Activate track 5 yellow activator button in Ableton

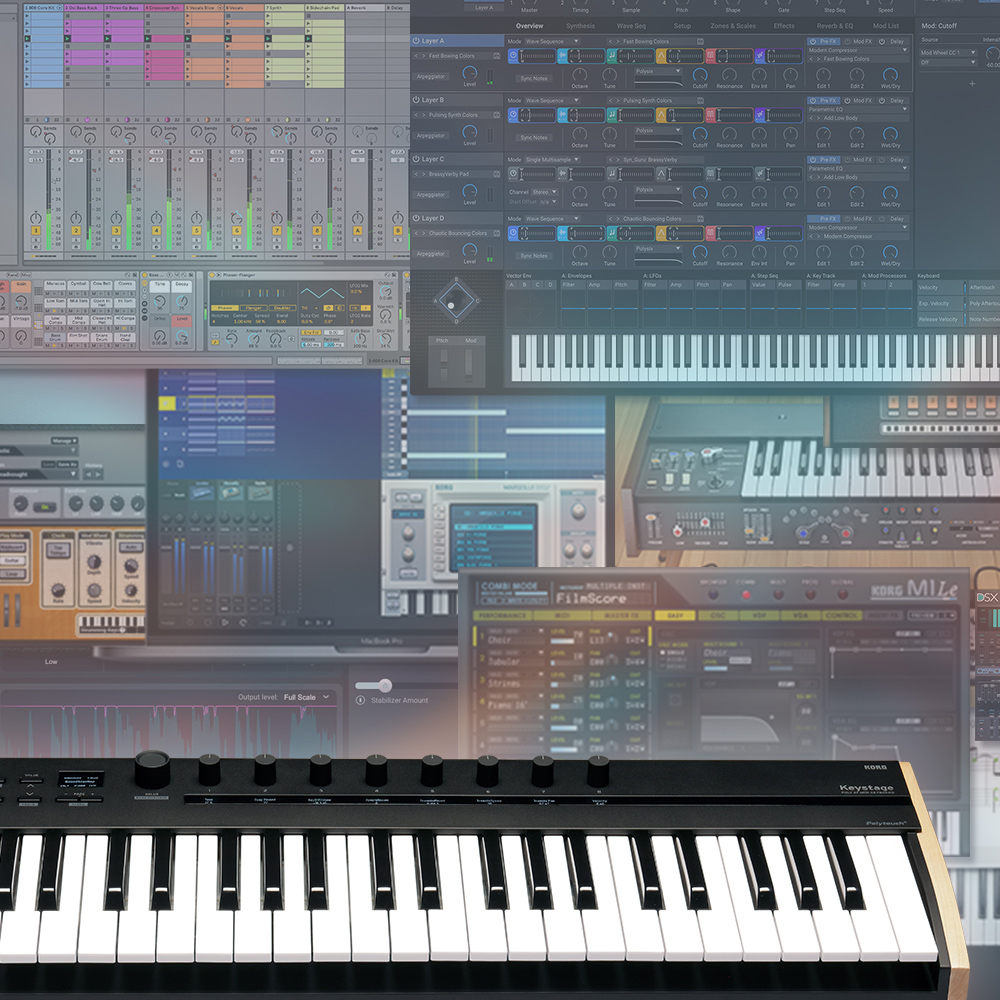coord(196,231)
